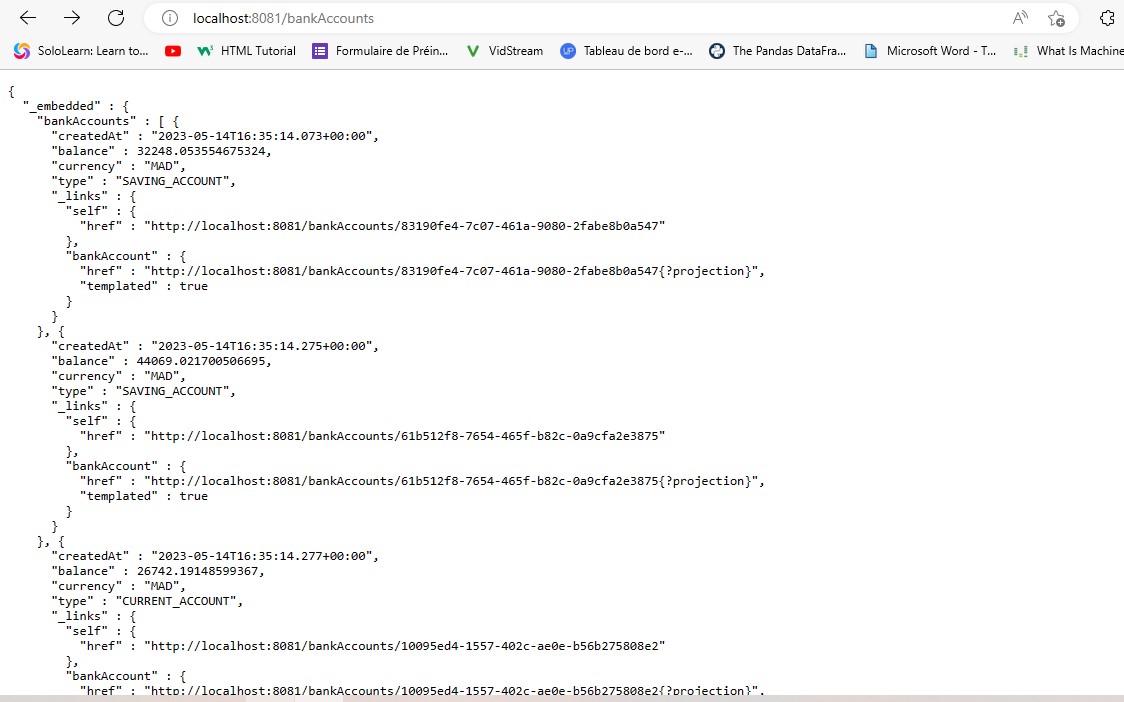The image size is (1124, 702).
Task: Open Browser Essentials
Action: (1108, 17)
